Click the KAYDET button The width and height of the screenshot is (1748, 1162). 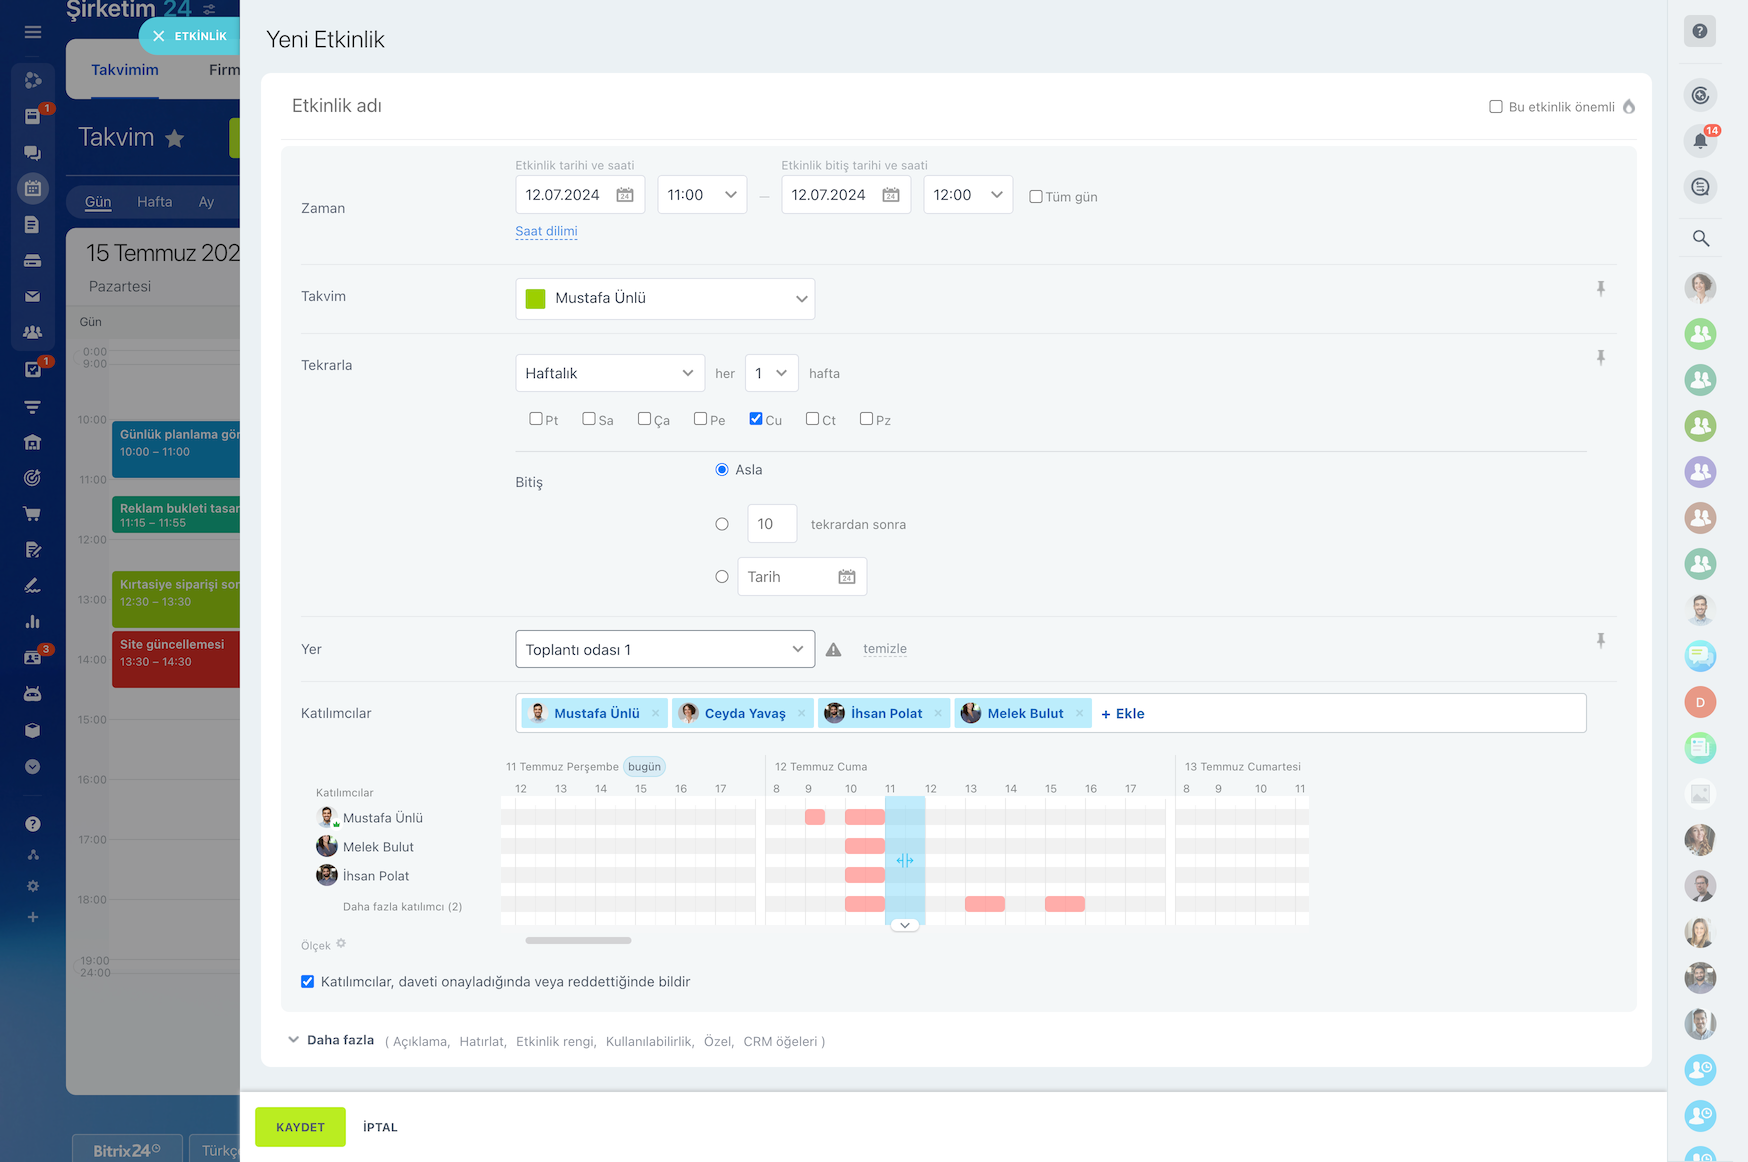click(300, 1127)
